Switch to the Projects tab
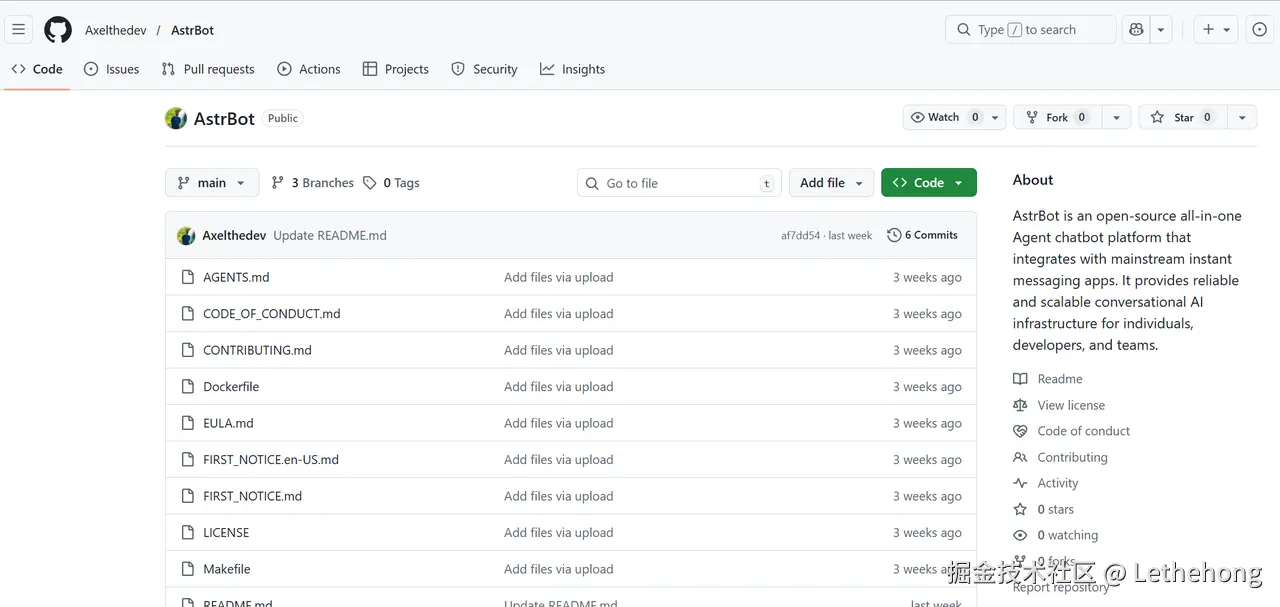Viewport: 1280px width, 607px height. 396,69
